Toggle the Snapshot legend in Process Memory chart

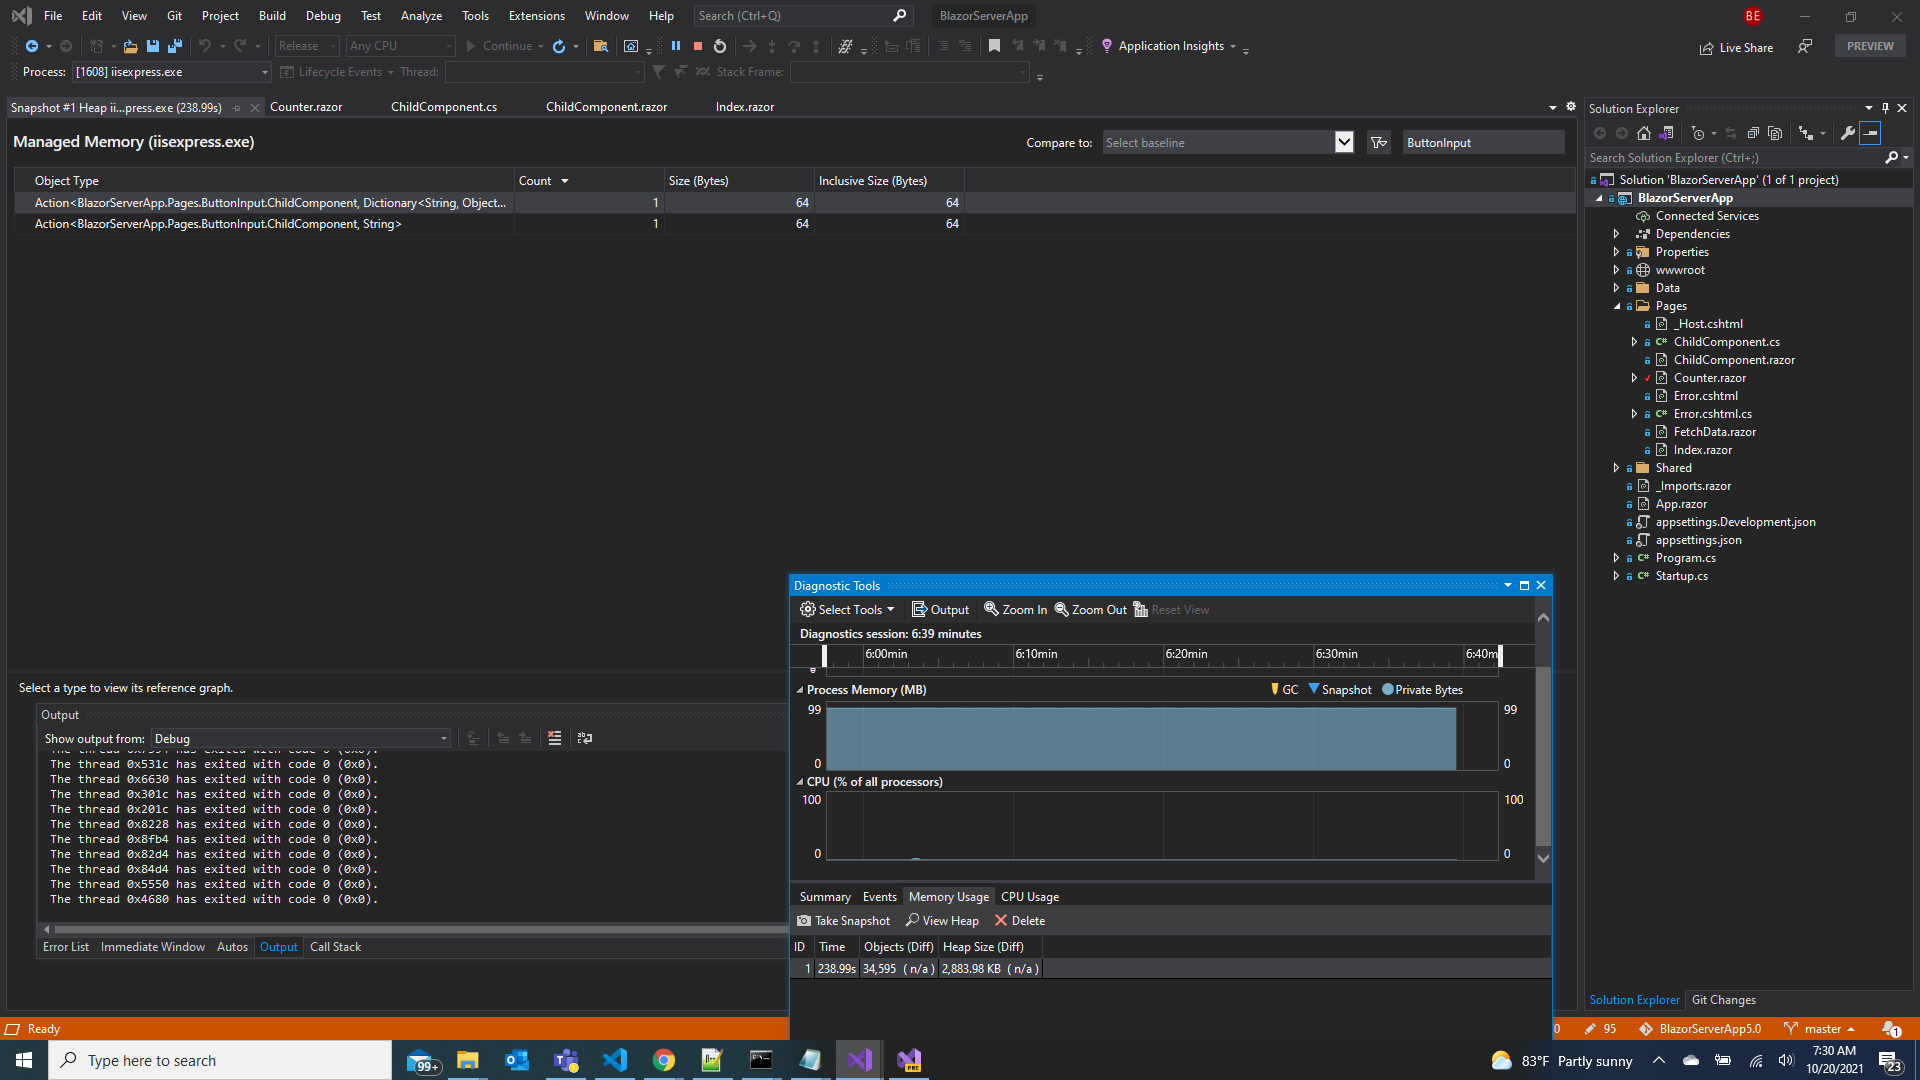[1340, 689]
